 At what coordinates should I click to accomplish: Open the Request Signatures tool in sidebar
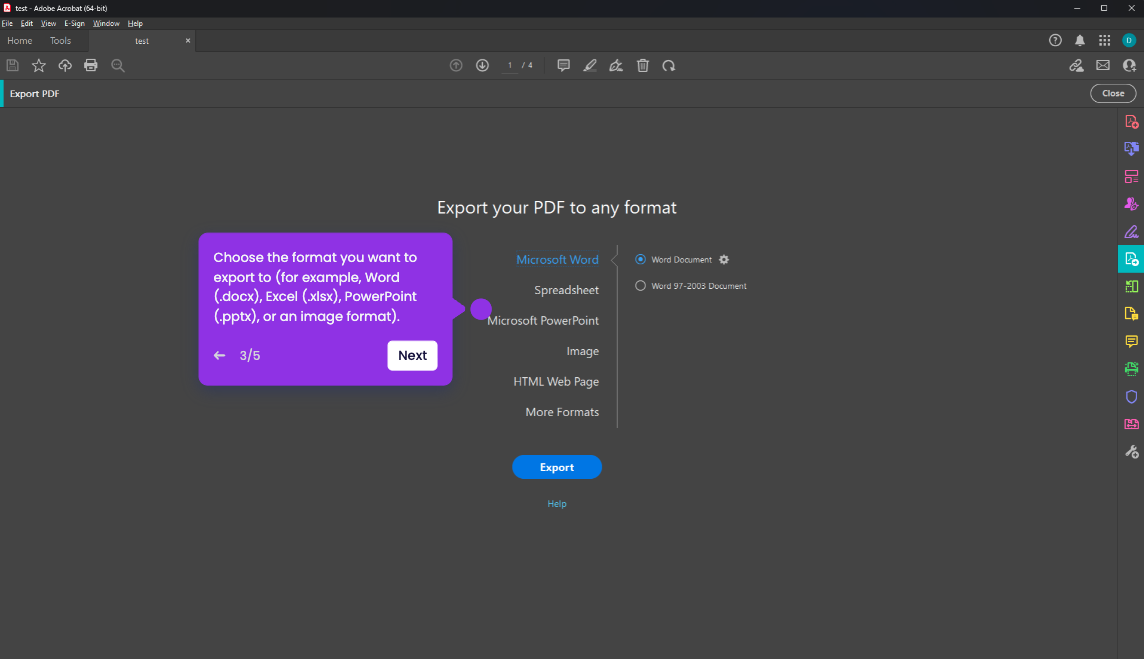(1132, 204)
